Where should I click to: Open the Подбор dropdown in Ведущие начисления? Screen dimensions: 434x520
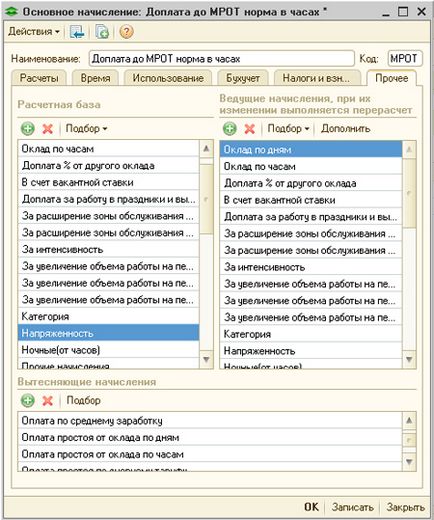coord(288,128)
